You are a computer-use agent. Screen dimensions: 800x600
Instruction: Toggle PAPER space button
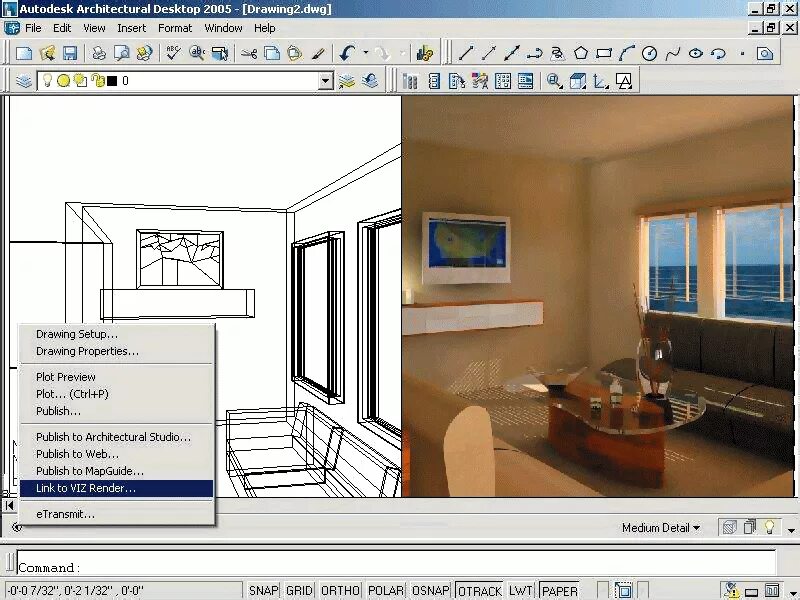click(559, 590)
